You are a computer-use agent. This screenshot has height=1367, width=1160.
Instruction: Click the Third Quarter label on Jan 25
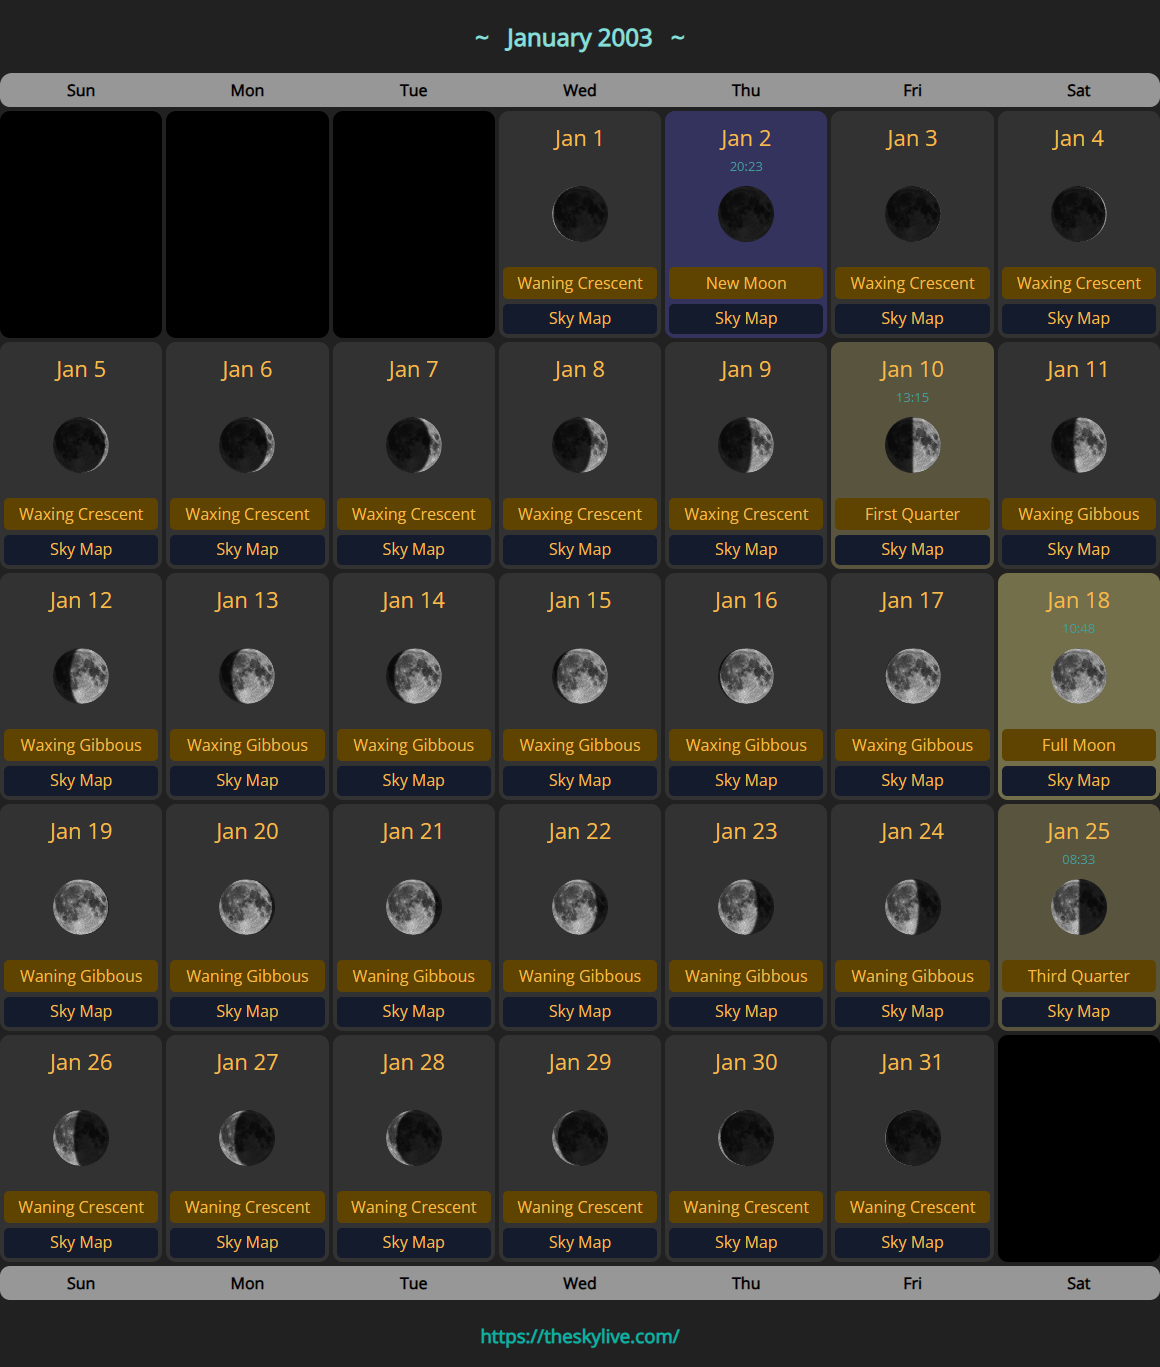click(x=1078, y=976)
